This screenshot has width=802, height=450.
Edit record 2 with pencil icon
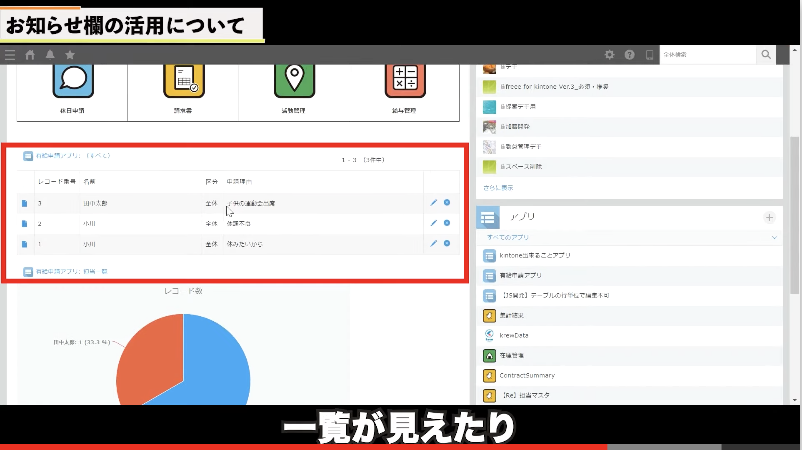point(433,223)
